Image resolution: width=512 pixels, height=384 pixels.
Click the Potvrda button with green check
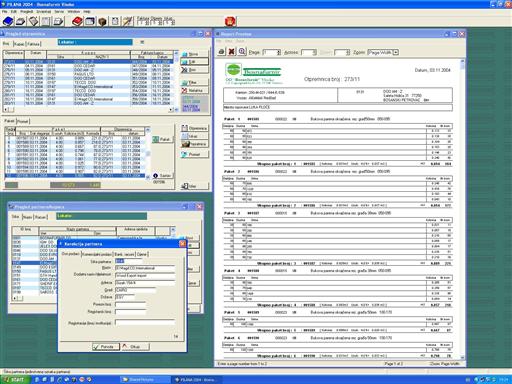[x=106, y=347]
